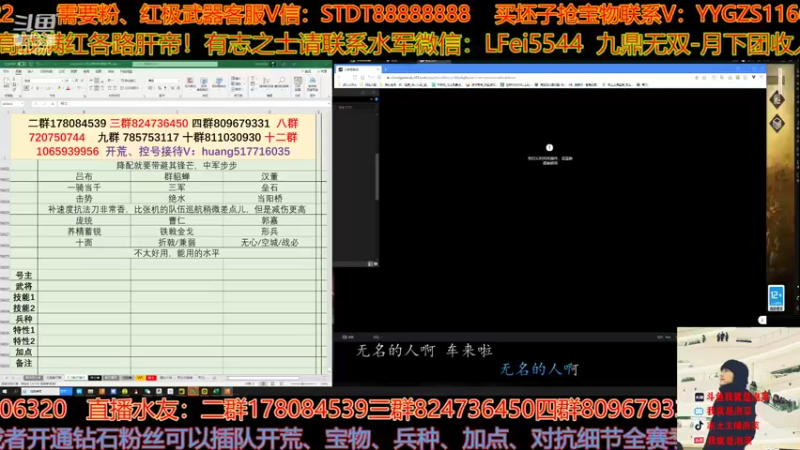Image resolution: width=800 pixels, height=450 pixels.
Task: Click cell containing 曹仁
Action: tap(177, 220)
